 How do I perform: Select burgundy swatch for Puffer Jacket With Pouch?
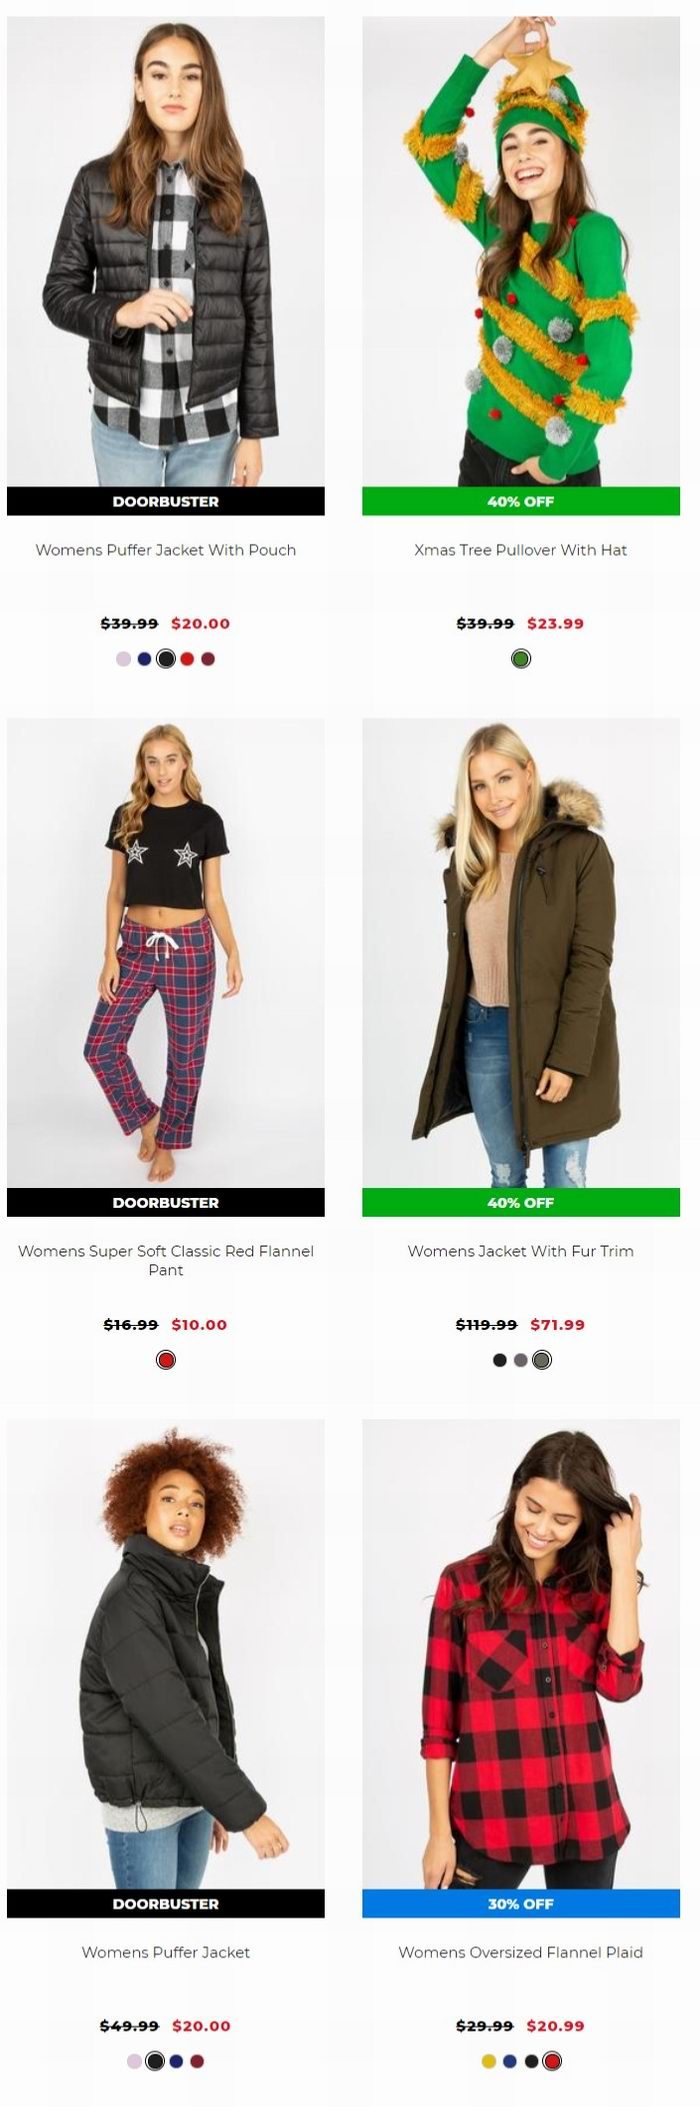point(208,659)
